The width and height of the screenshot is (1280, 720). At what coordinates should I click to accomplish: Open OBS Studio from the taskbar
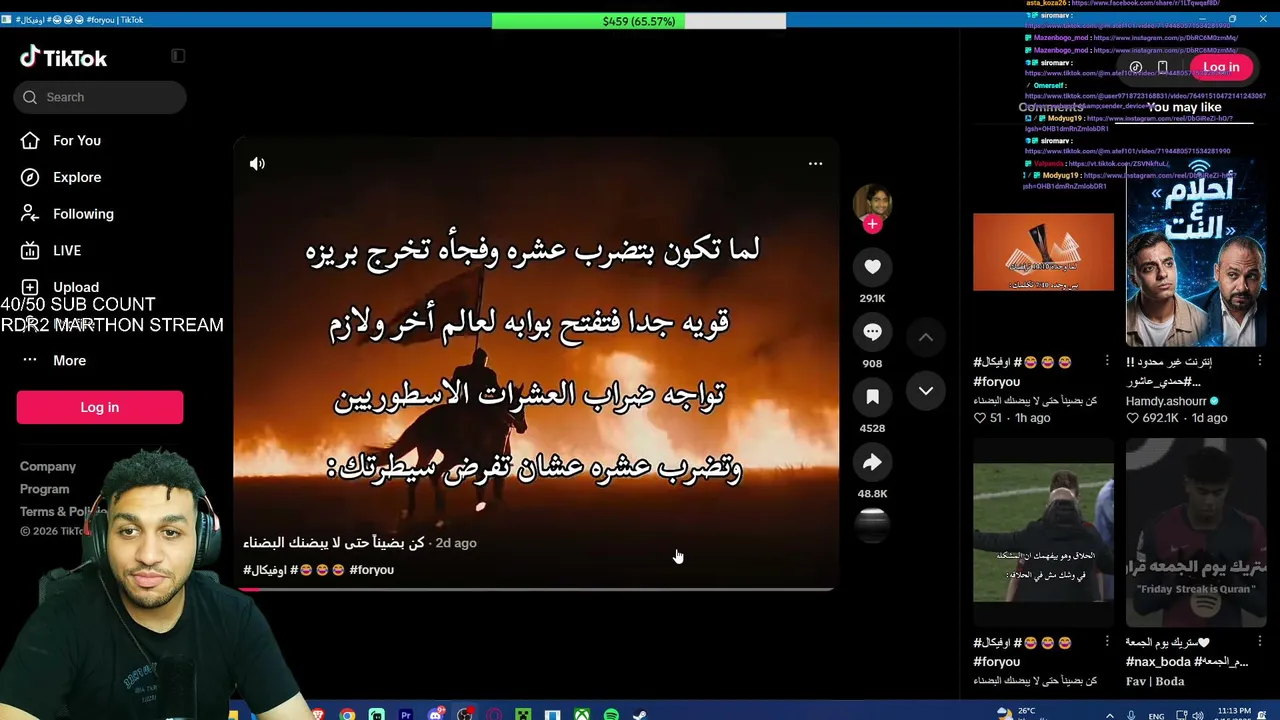465,714
